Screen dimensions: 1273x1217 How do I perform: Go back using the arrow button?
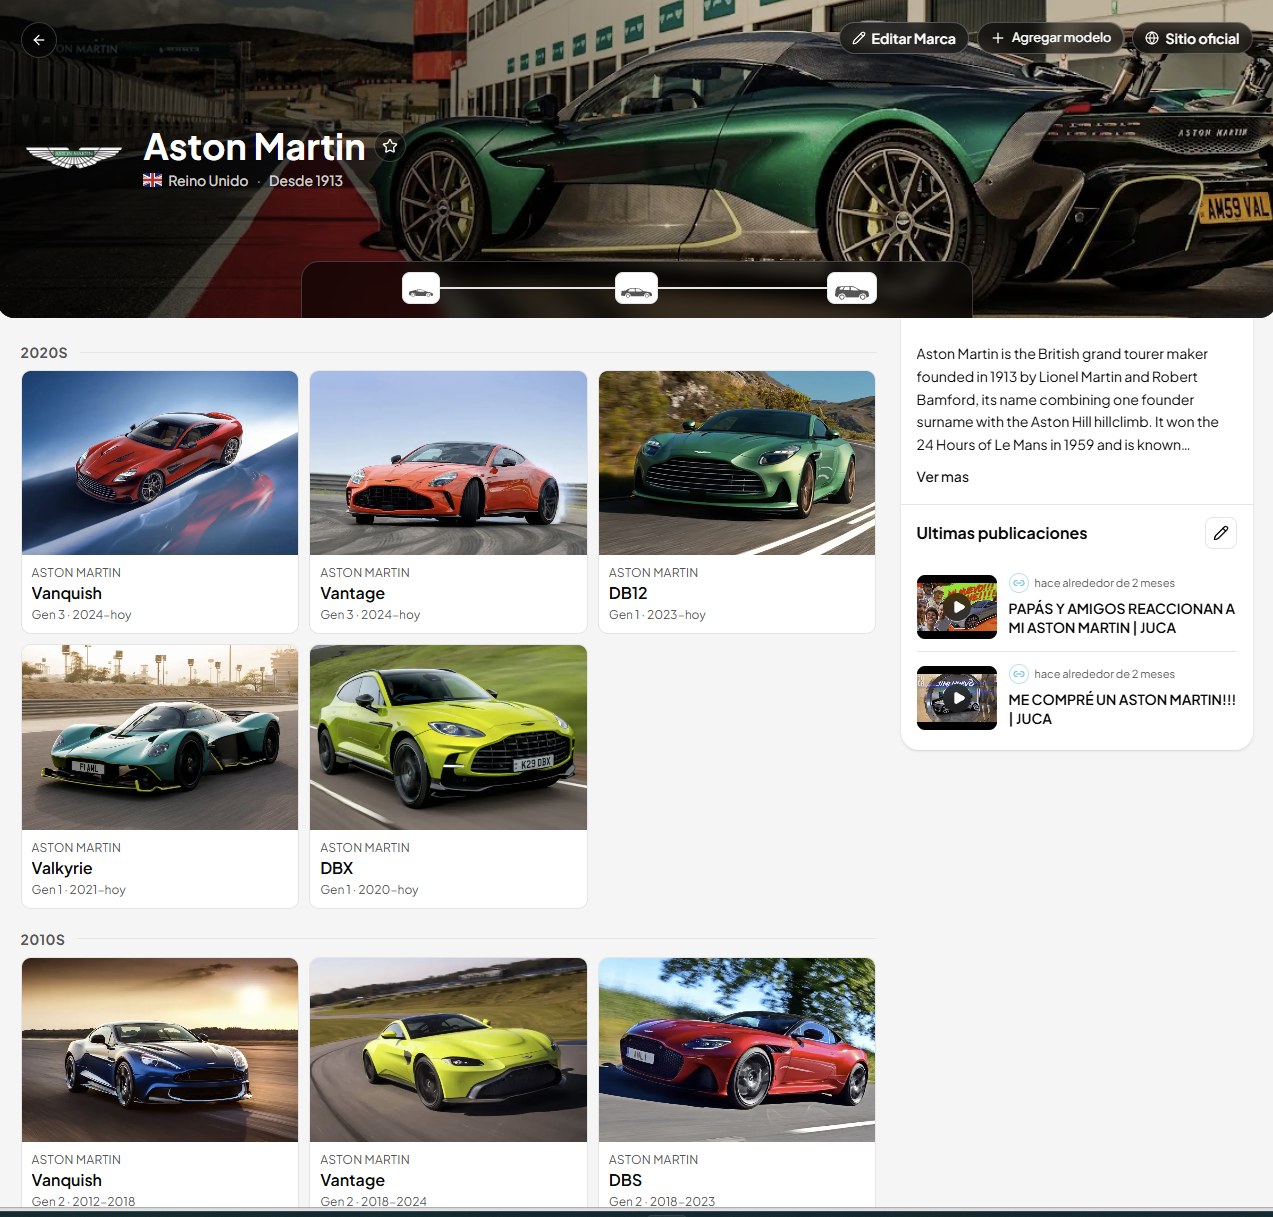[x=39, y=40]
